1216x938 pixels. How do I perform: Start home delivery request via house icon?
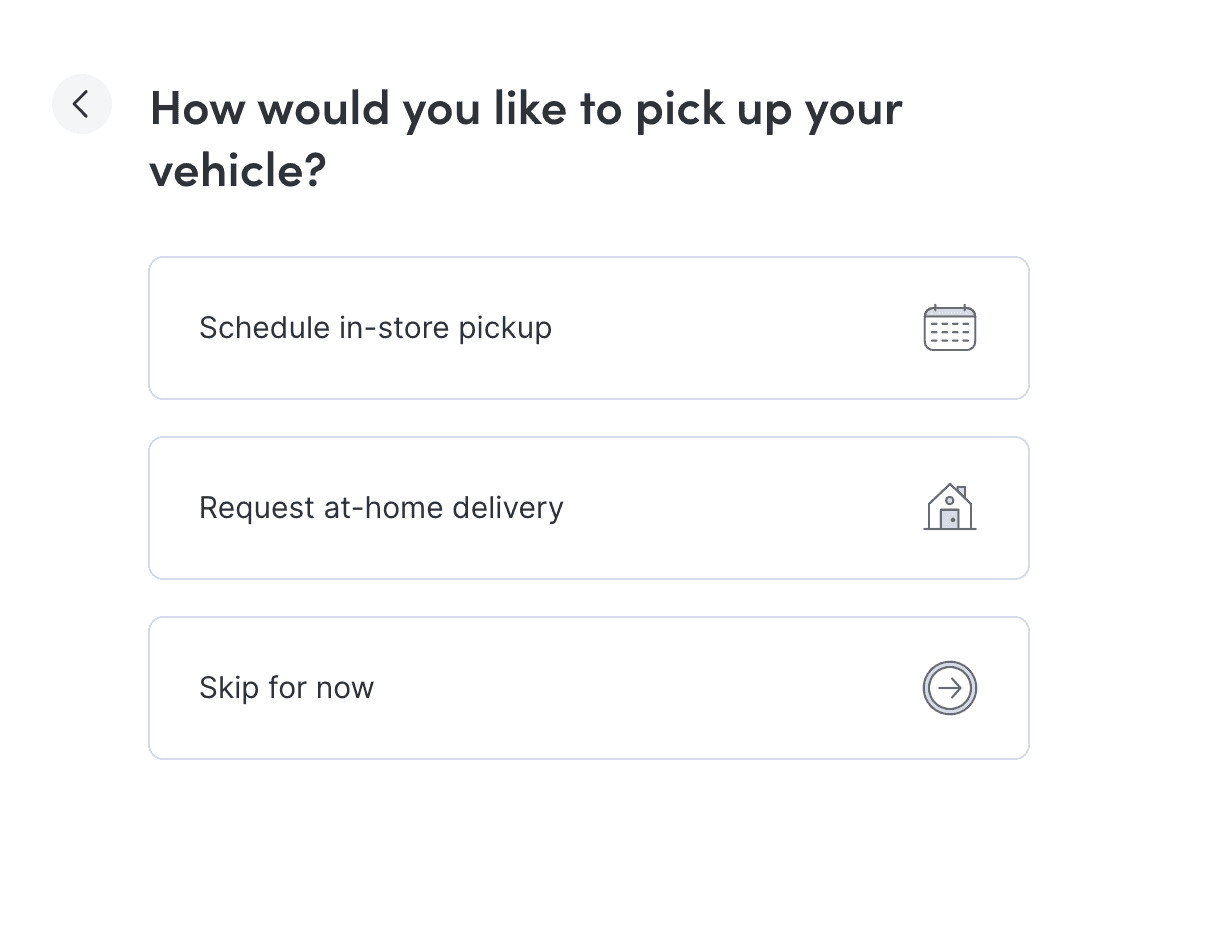949,507
